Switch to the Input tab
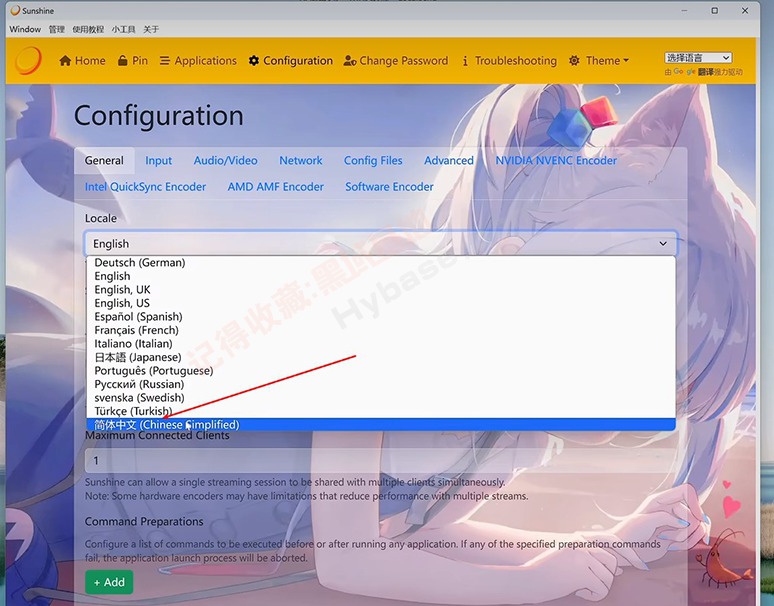This screenshot has height=606, width=774. coord(158,160)
